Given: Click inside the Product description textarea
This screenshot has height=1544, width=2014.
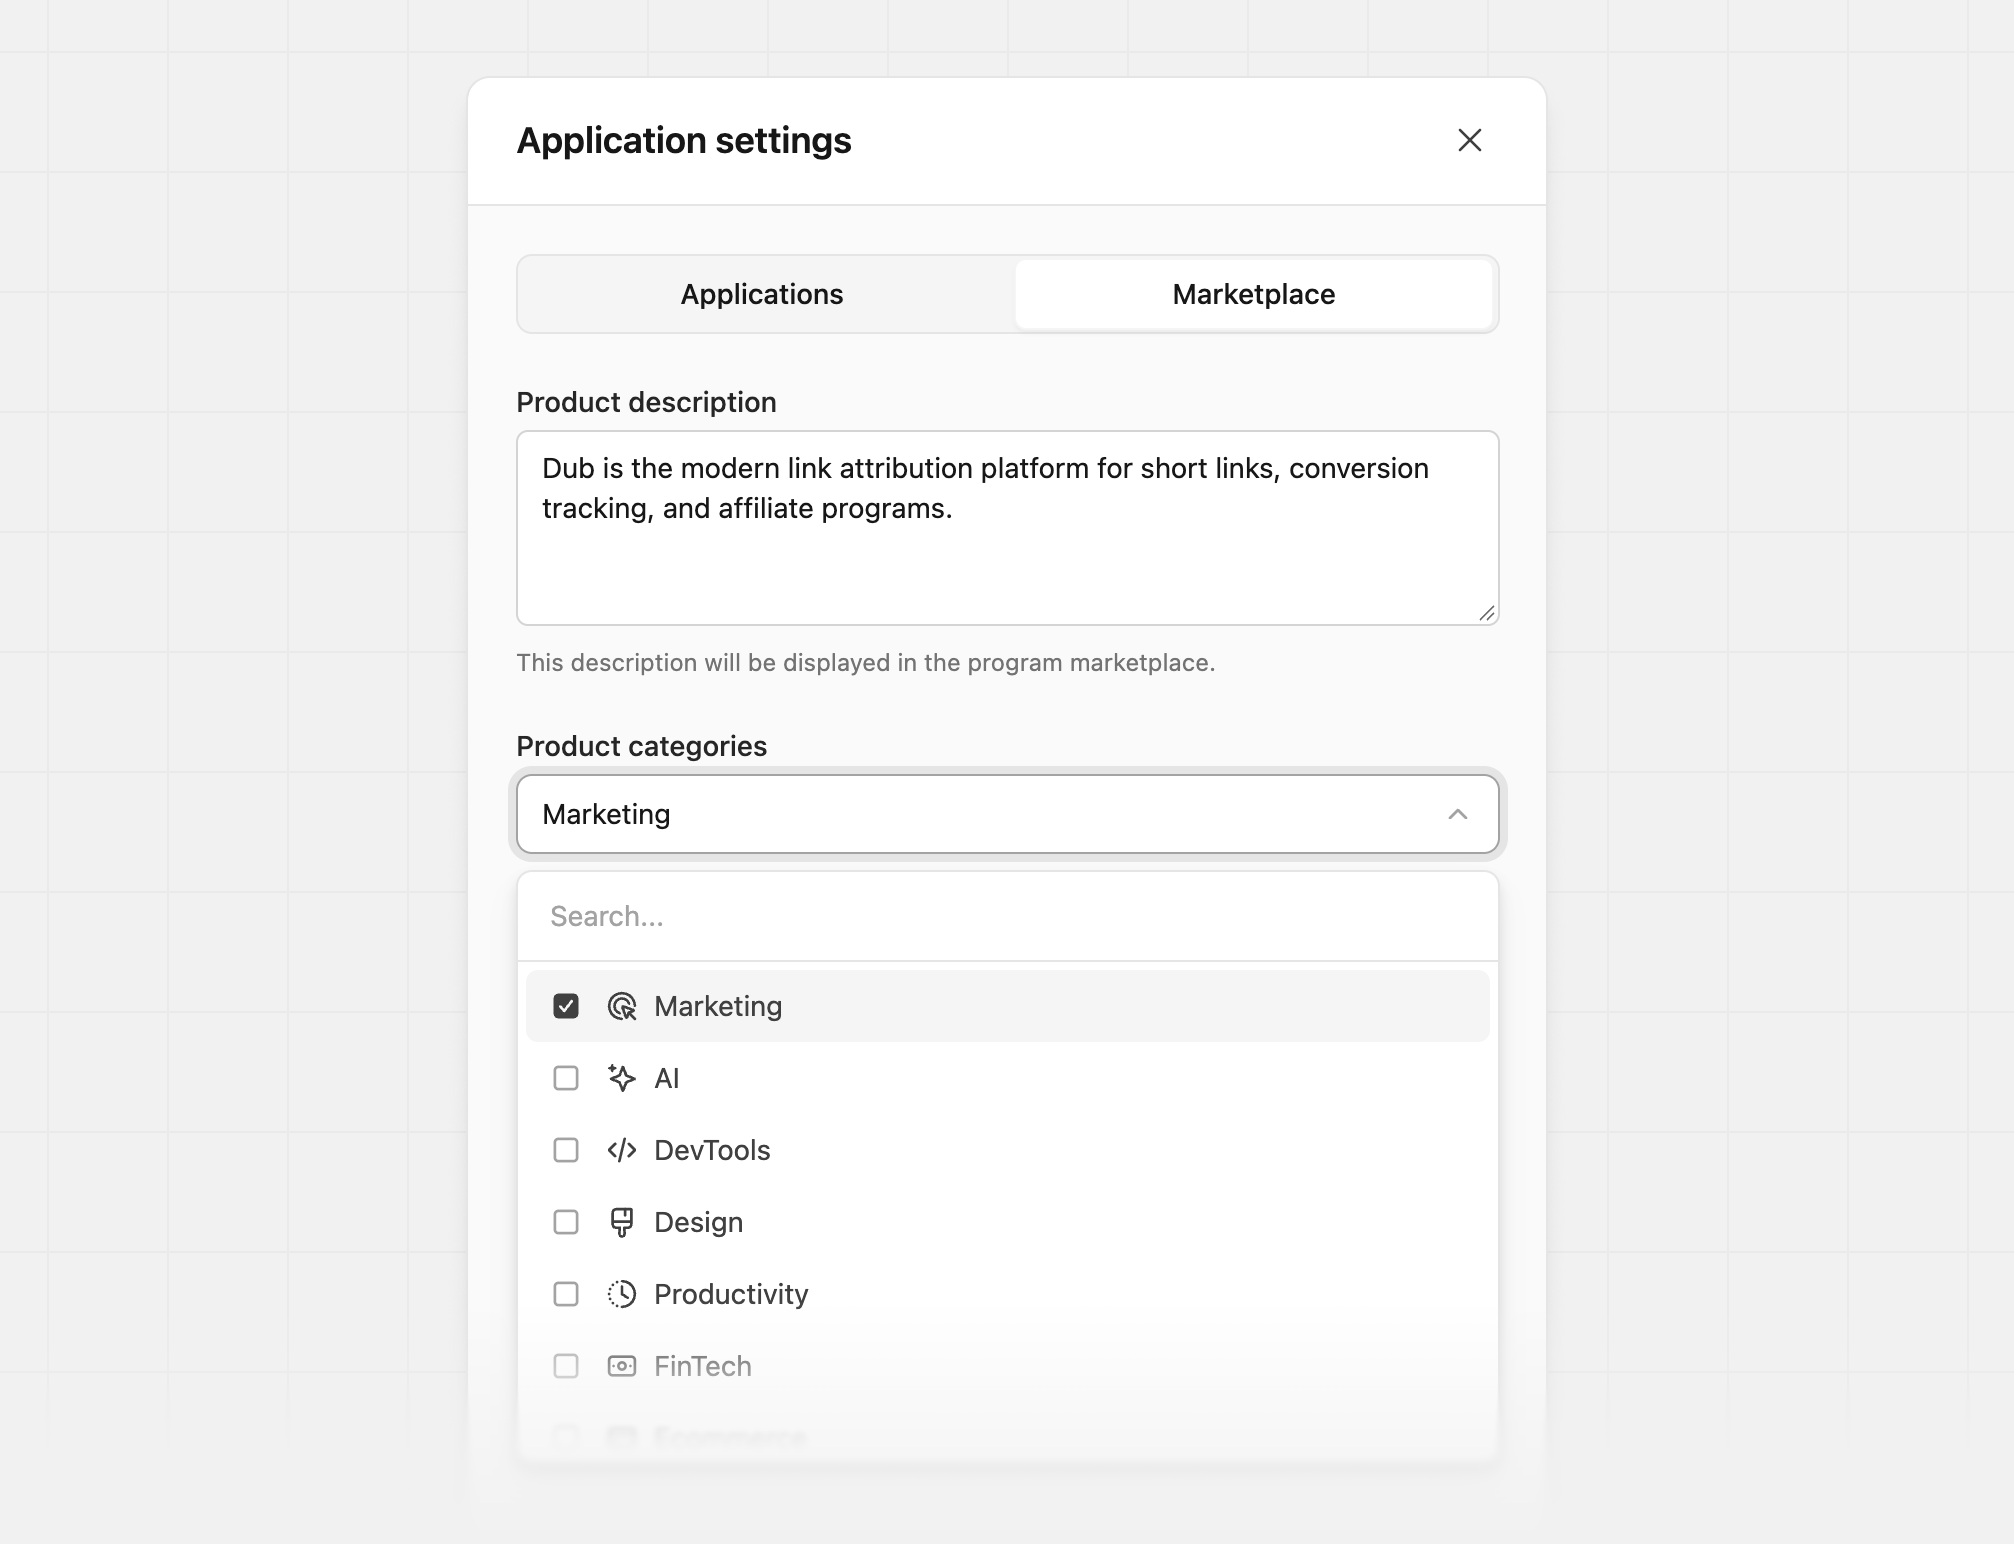Looking at the screenshot, I should click(x=1007, y=528).
